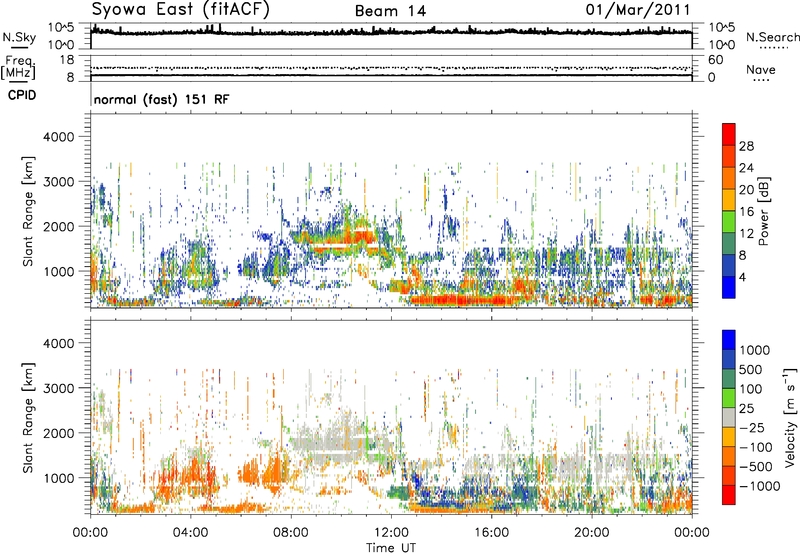Click the '08:00' time tick label
800x554 pixels.
(x=291, y=533)
